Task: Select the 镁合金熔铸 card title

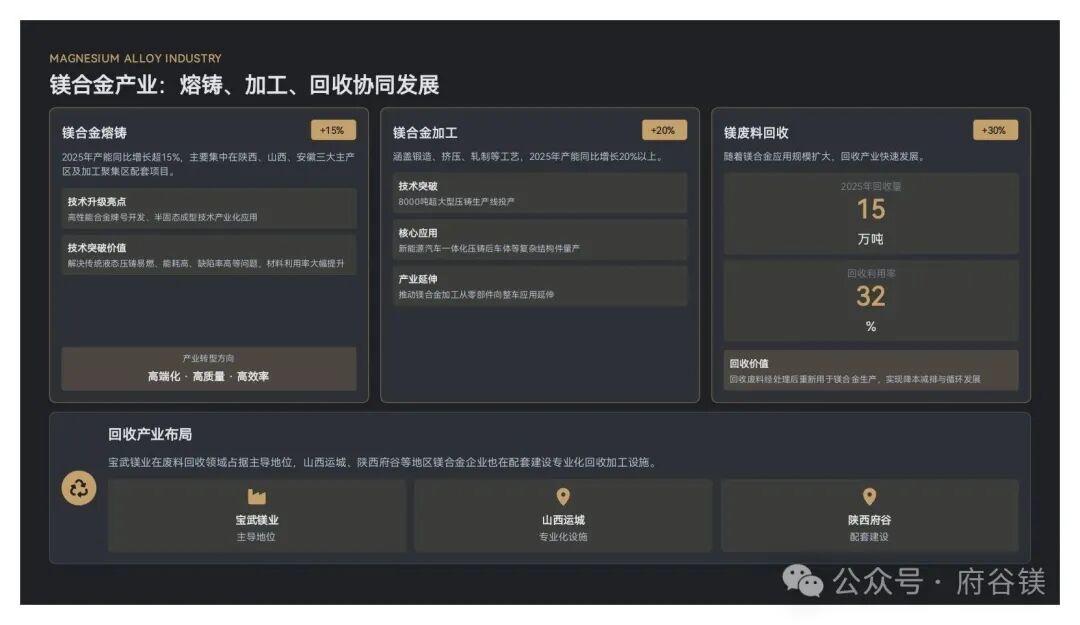Action: coord(94,133)
